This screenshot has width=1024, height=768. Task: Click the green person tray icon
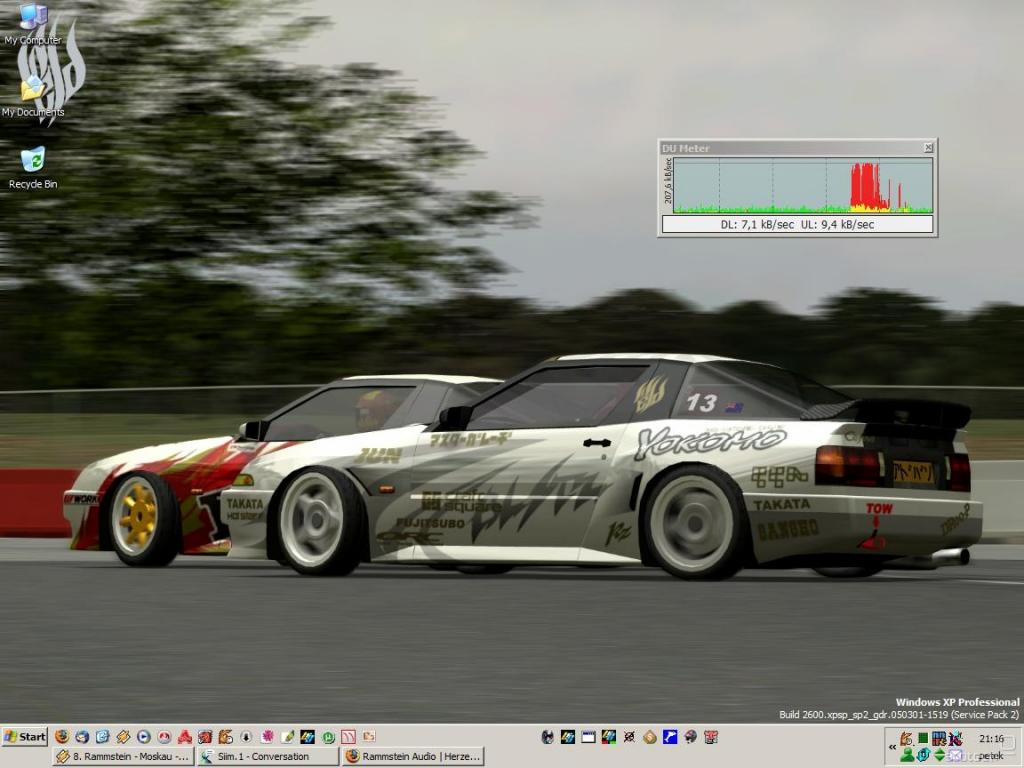pos(907,756)
